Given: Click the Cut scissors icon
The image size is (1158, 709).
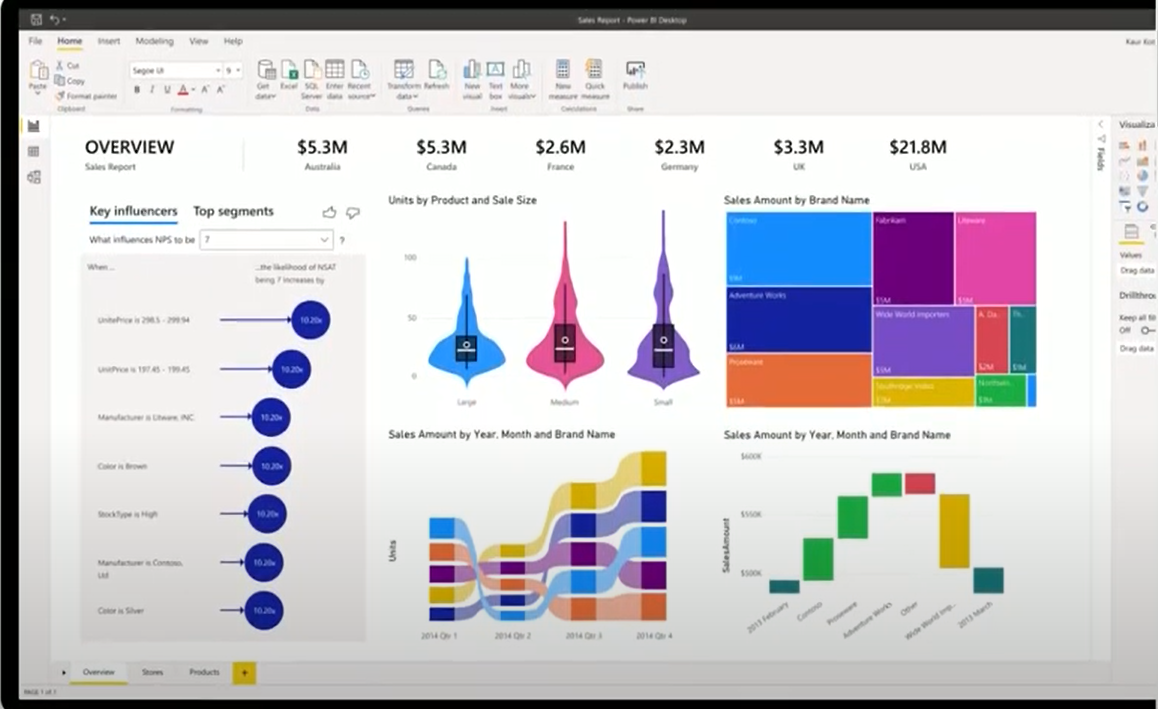Looking at the screenshot, I should (x=61, y=65).
